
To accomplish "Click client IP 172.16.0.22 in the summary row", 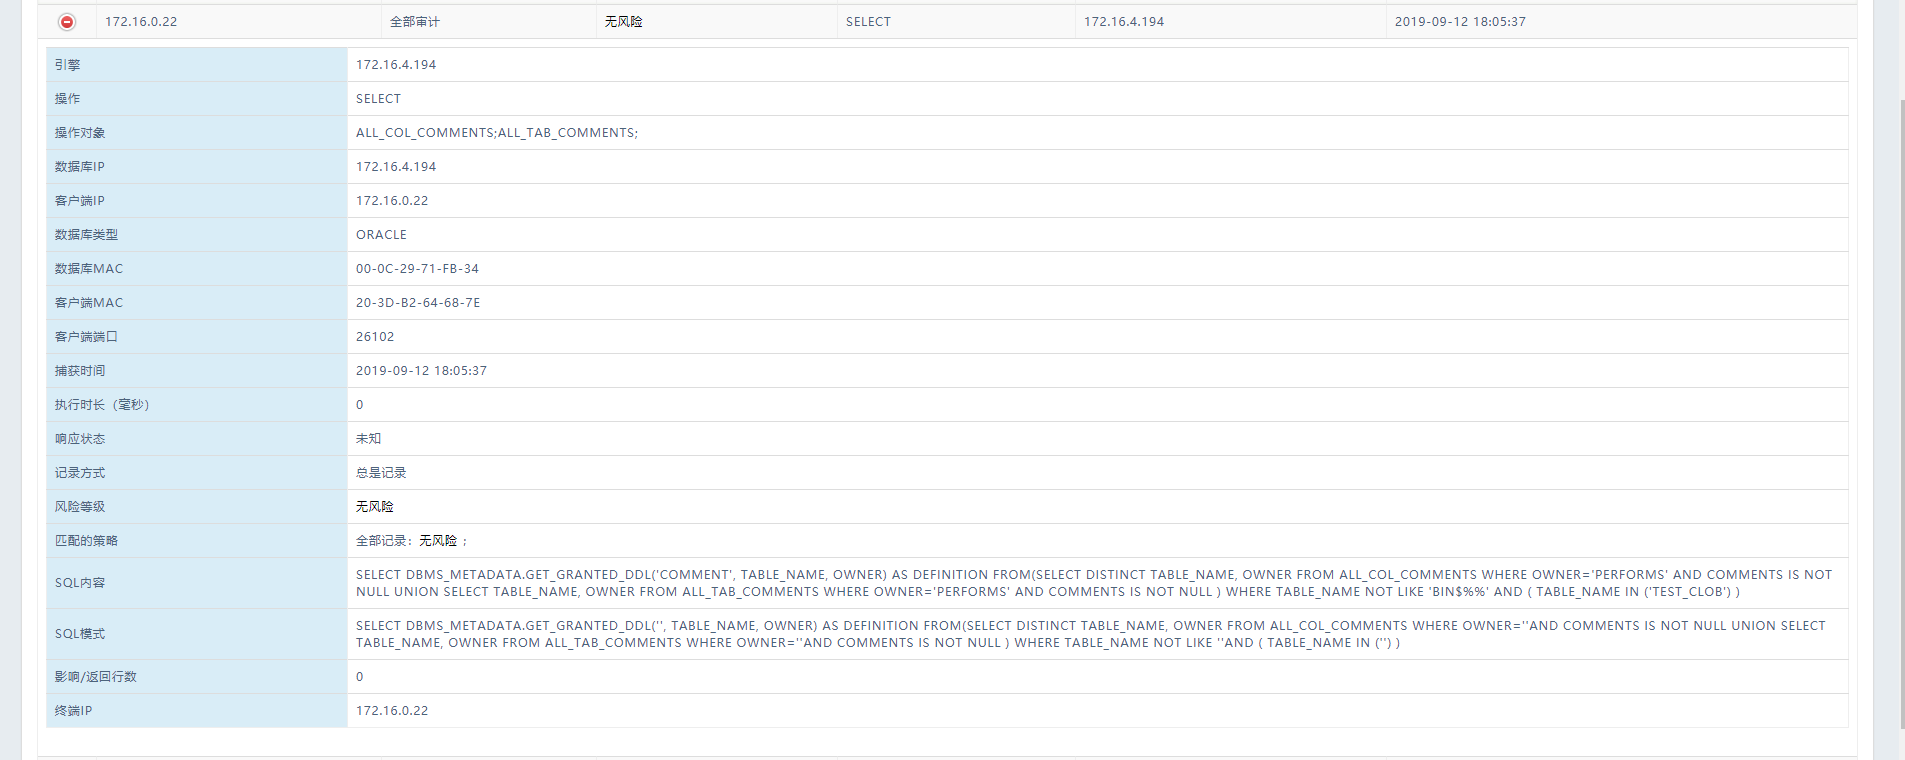I will [x=141, y=22].
